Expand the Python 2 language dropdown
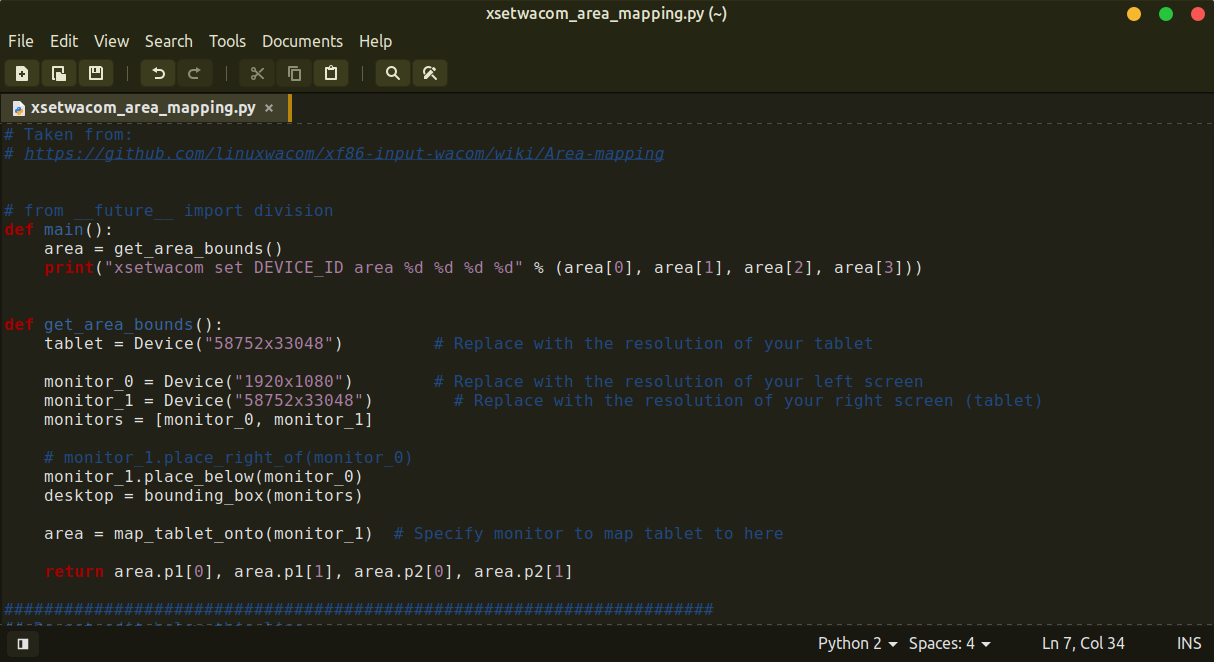The image size is (1214, 662). (857, 644)
